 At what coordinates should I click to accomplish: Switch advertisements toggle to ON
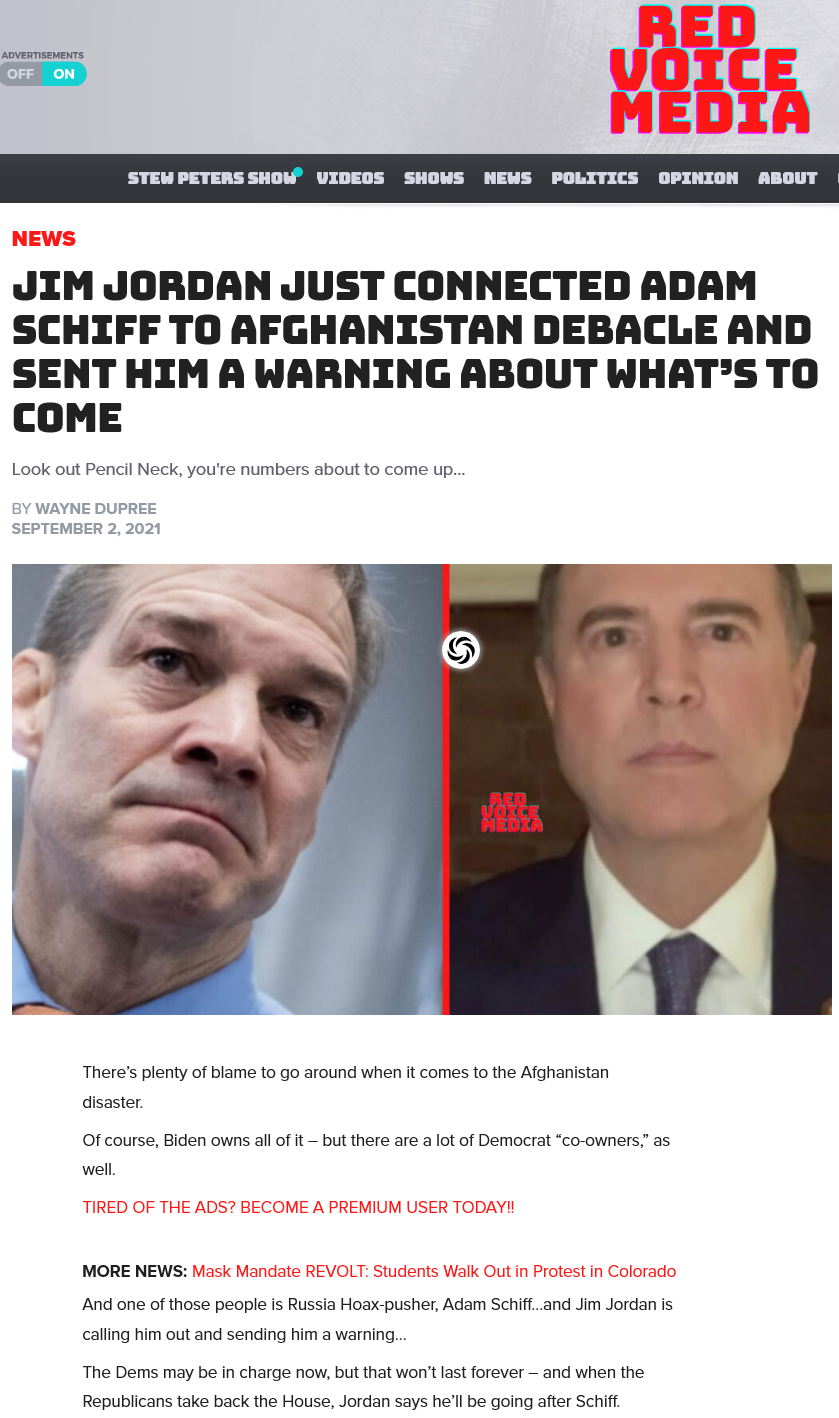(x=64, y=74)
